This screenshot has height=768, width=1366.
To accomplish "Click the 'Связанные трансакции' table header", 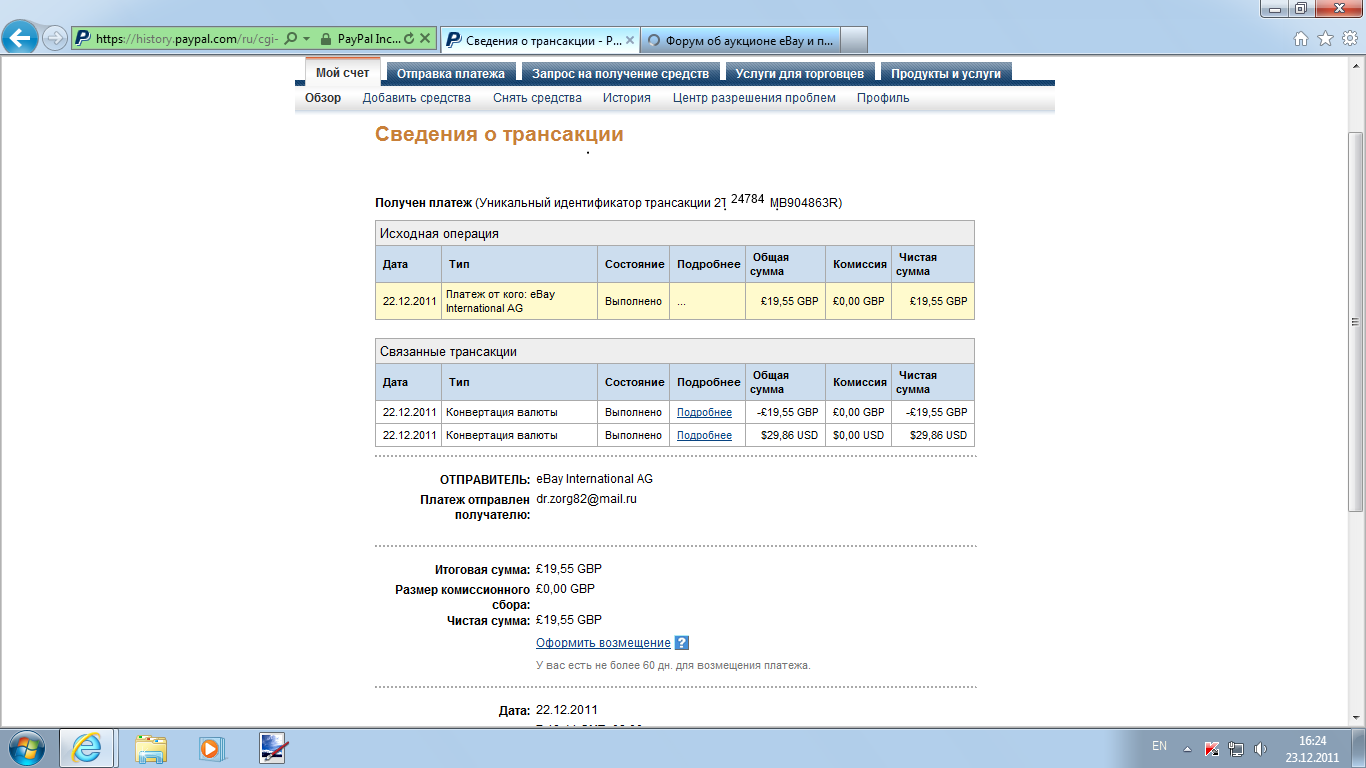I will (x=674, y=351).
